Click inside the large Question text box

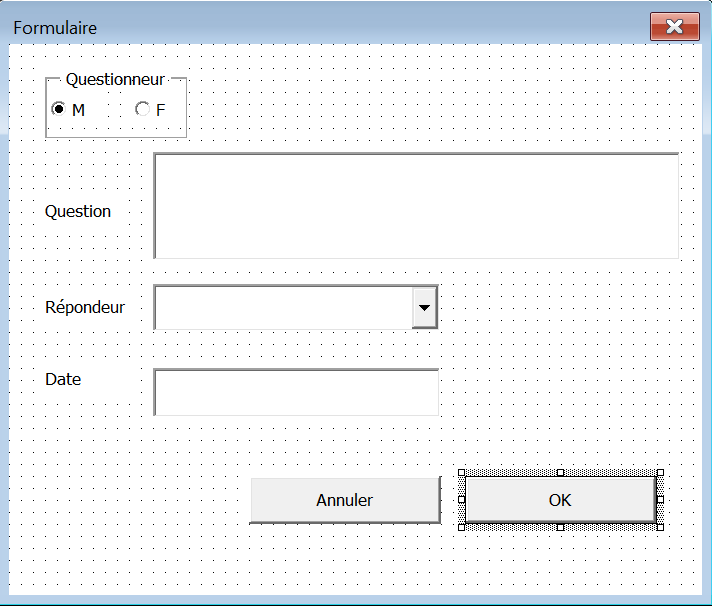(x=416, y=206)
